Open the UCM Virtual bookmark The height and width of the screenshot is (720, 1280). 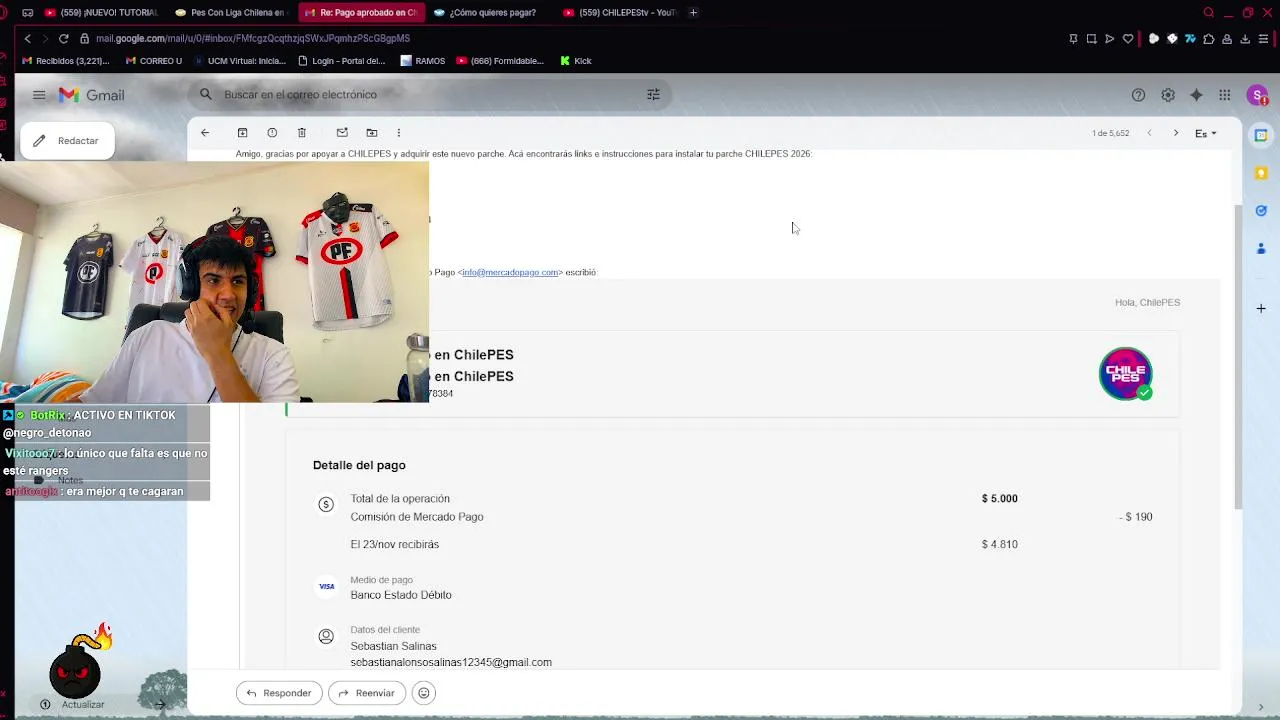click(x=239, y=61)
